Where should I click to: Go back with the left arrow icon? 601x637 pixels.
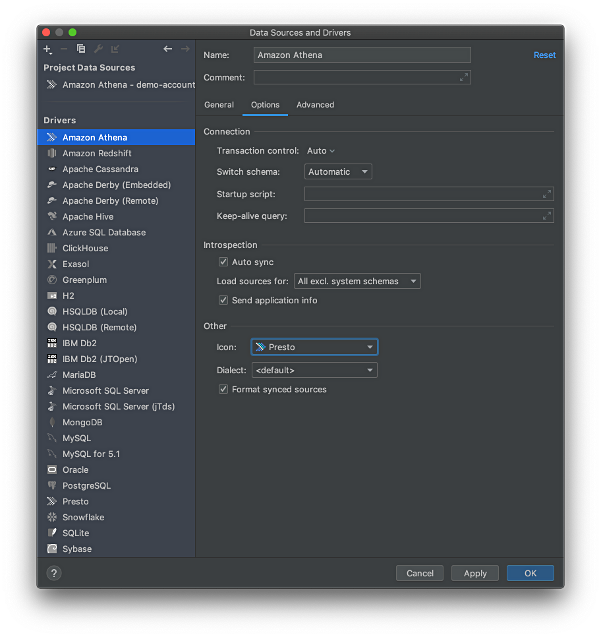[x=168, y=49]
